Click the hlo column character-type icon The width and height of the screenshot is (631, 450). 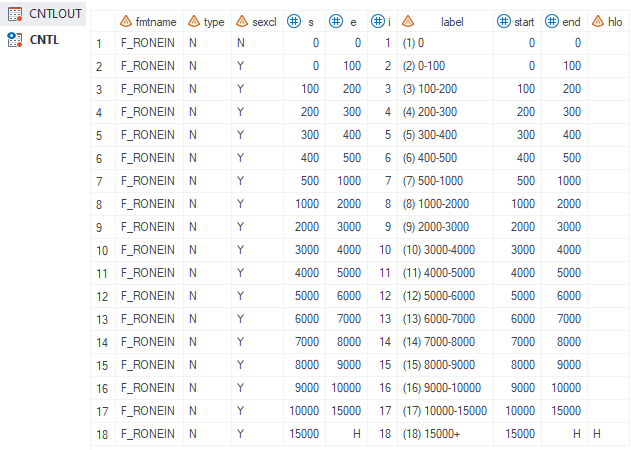tap(598, 21)
